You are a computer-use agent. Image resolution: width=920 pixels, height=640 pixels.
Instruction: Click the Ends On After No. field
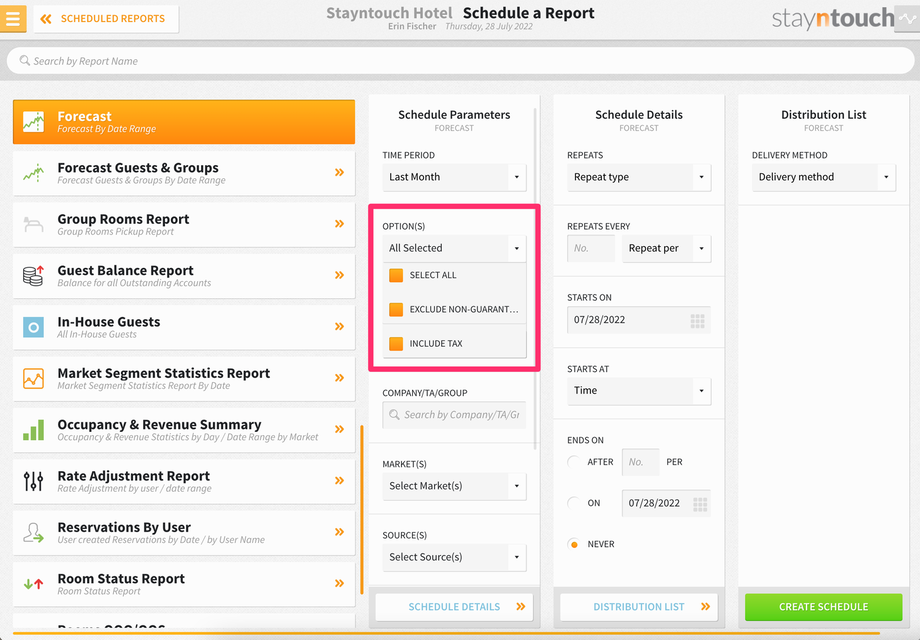[641, 462]
